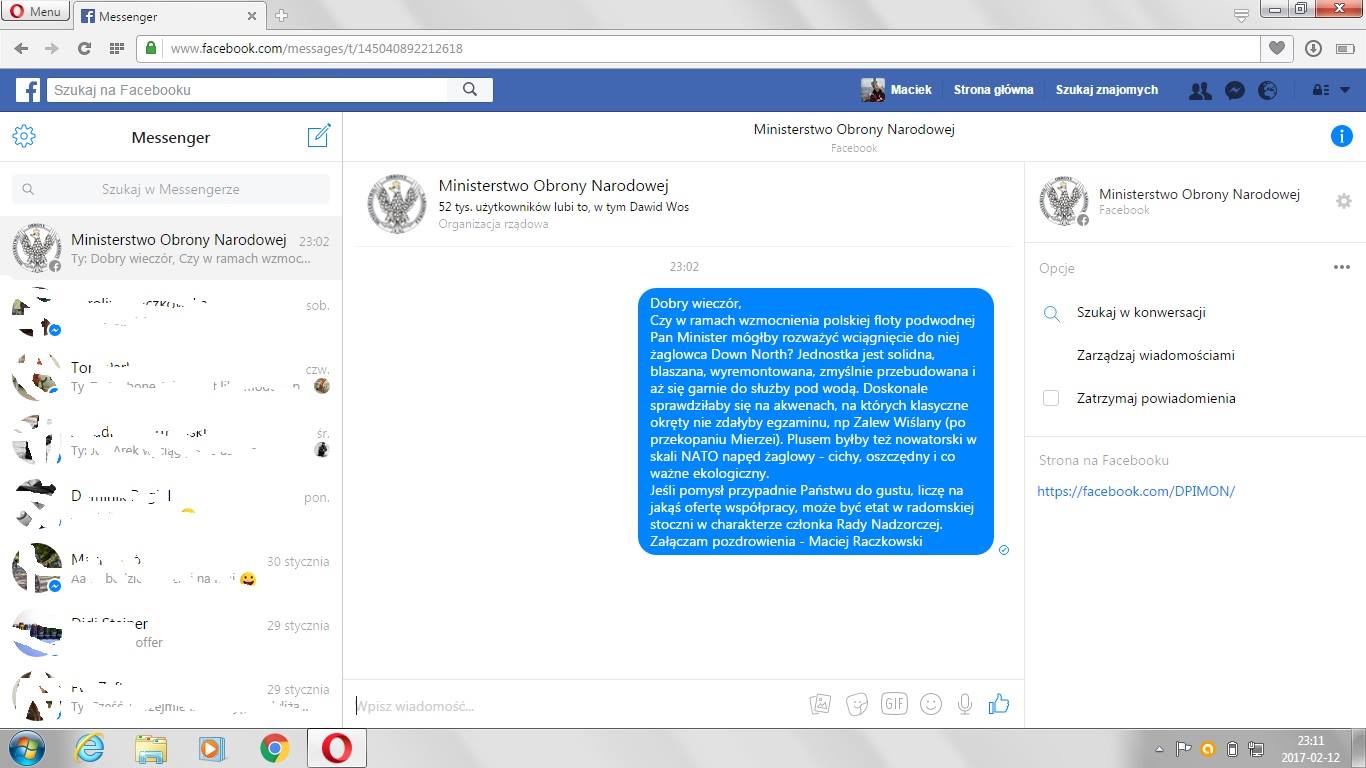Open Windows Start button
This screenshot has height=768, width=1366.
[27, 748]
